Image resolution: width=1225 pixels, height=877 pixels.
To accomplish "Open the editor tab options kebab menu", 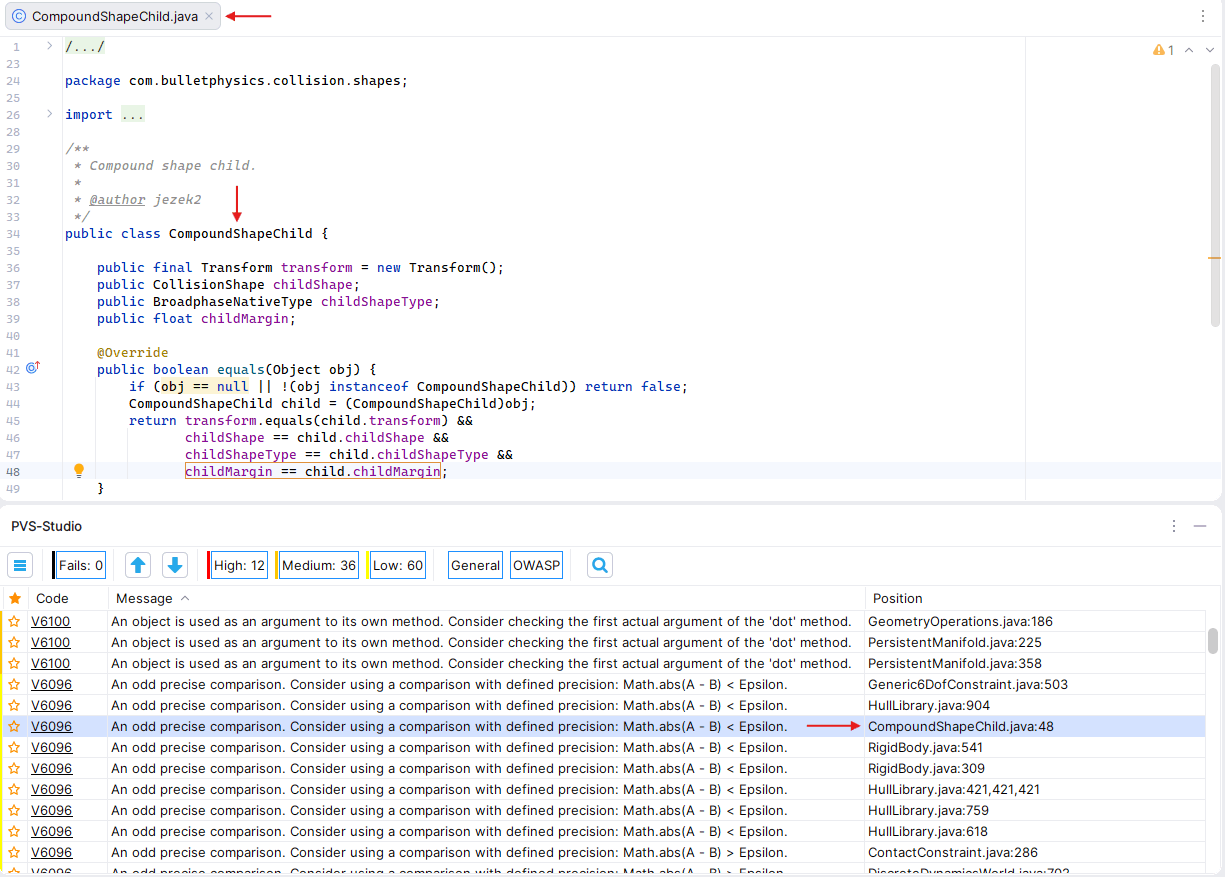I will click(1203, 17).
